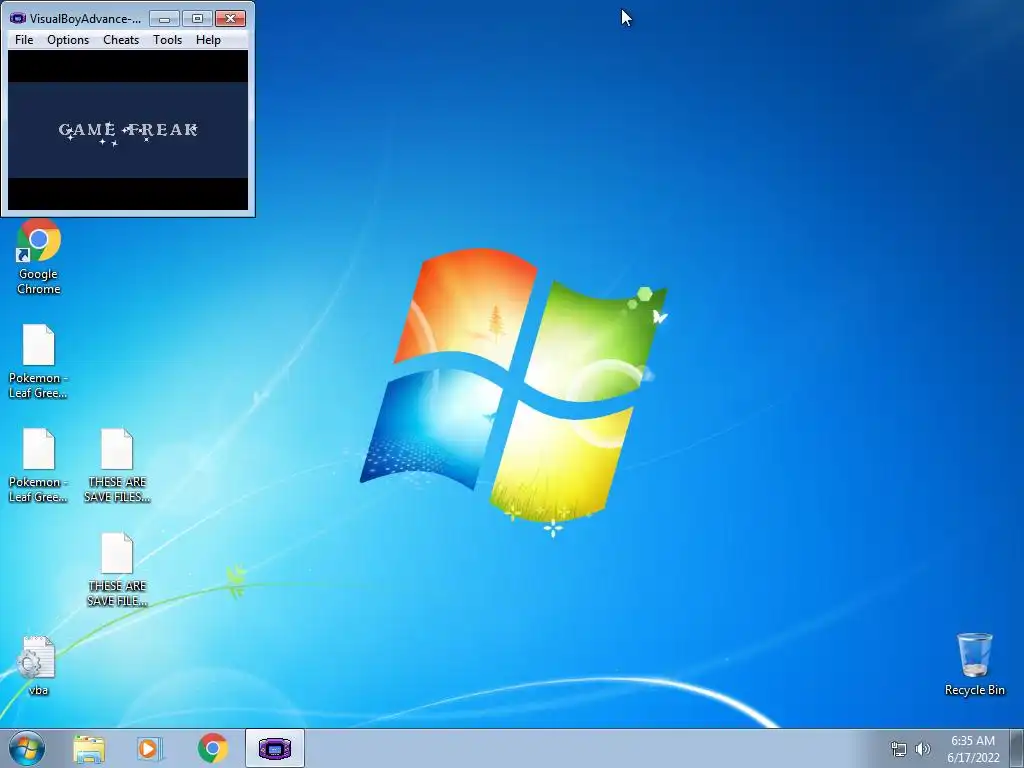This screenshot has width=1024, height=768.
Task: Select the Recycle Bin icon
Action: 974,664
